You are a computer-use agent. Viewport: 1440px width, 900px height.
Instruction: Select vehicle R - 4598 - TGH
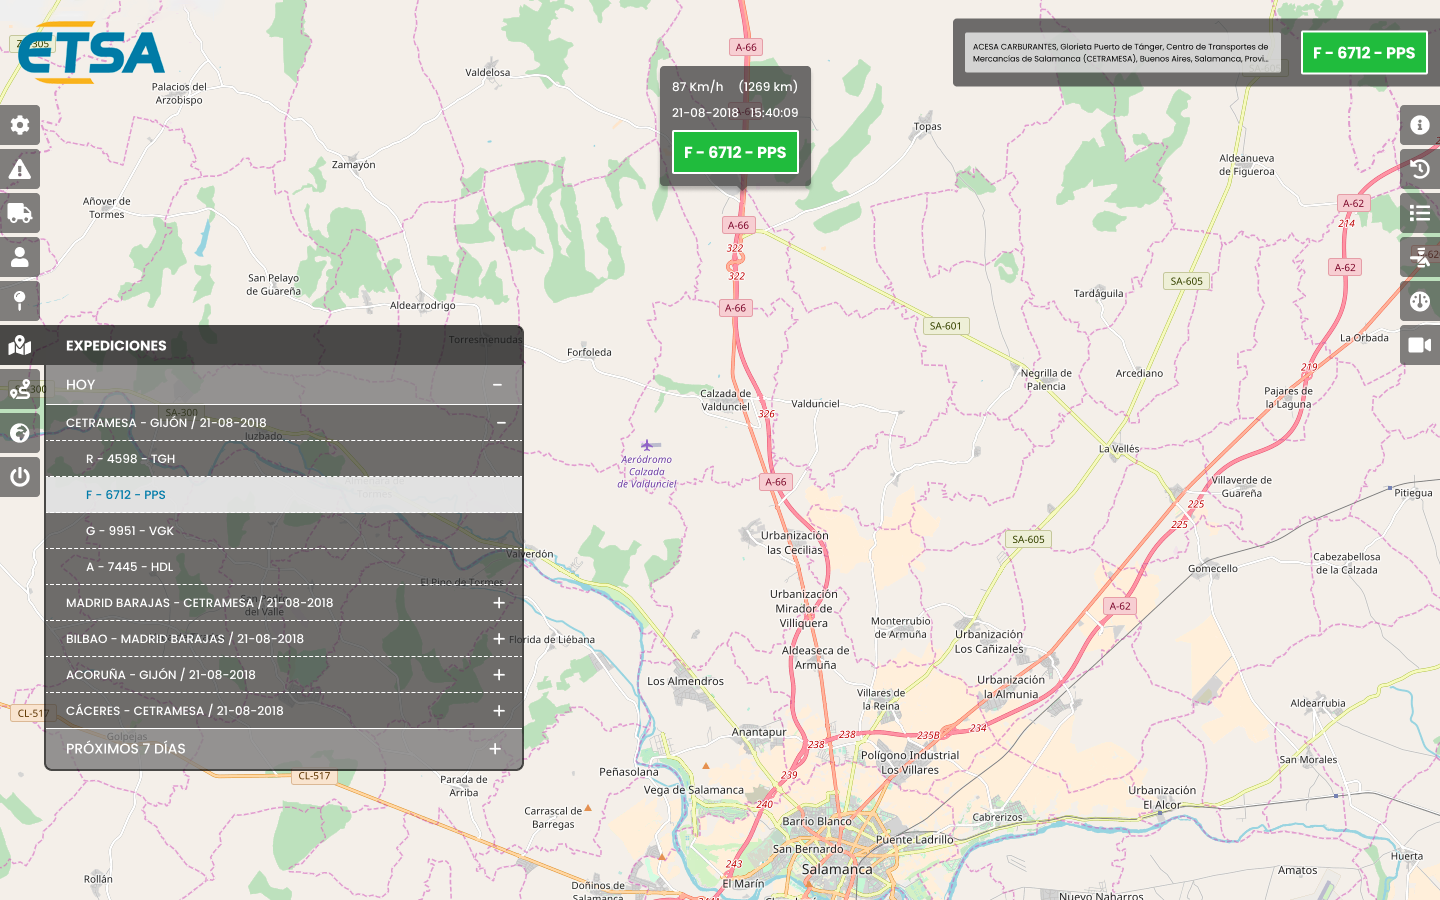(x=130, y=459)
